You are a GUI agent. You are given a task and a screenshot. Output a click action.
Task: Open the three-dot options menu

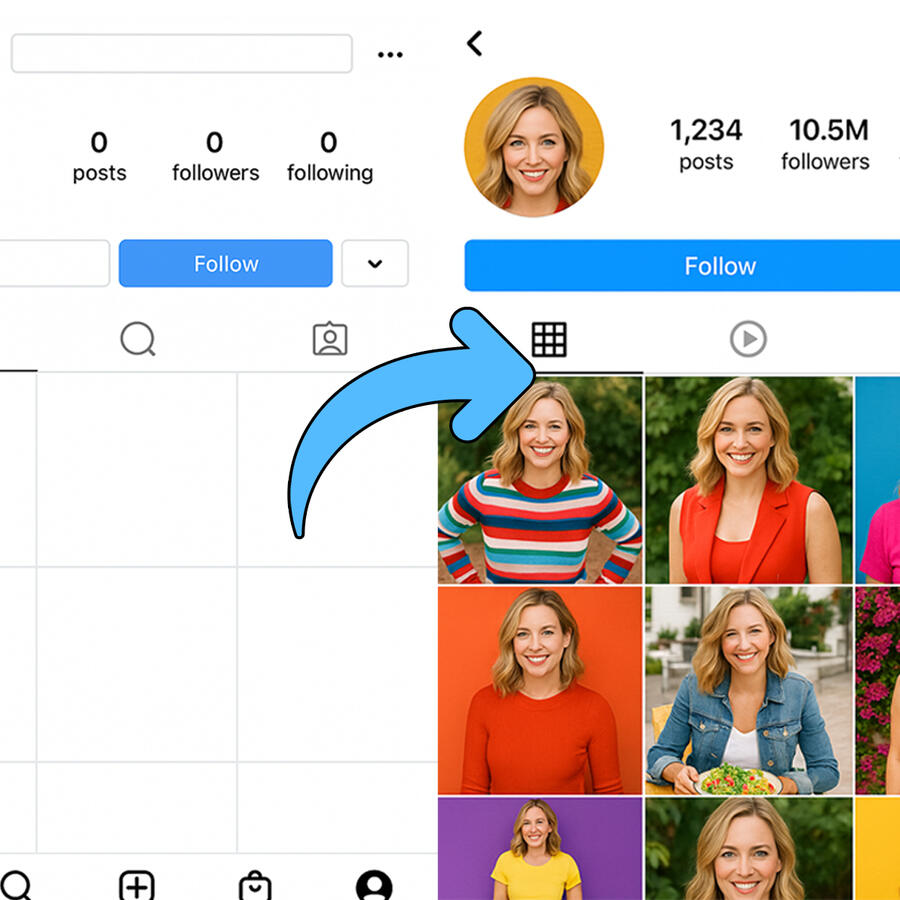[x=390, y=55]
